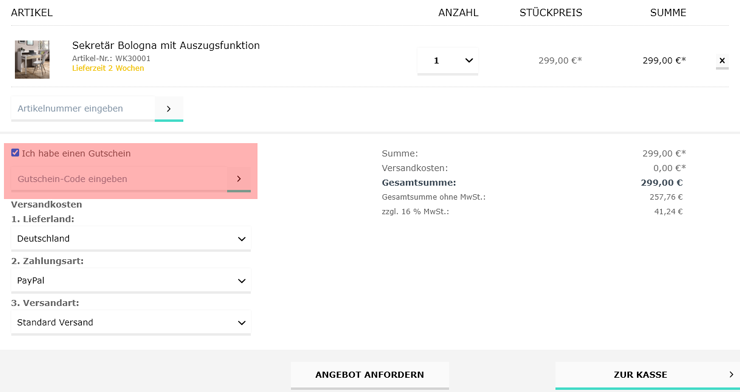Focus the 'Gutschein-Code eingeben' field
Image resolution: width=740 pixels, height=392 pixels.
(x=119, y=179)
